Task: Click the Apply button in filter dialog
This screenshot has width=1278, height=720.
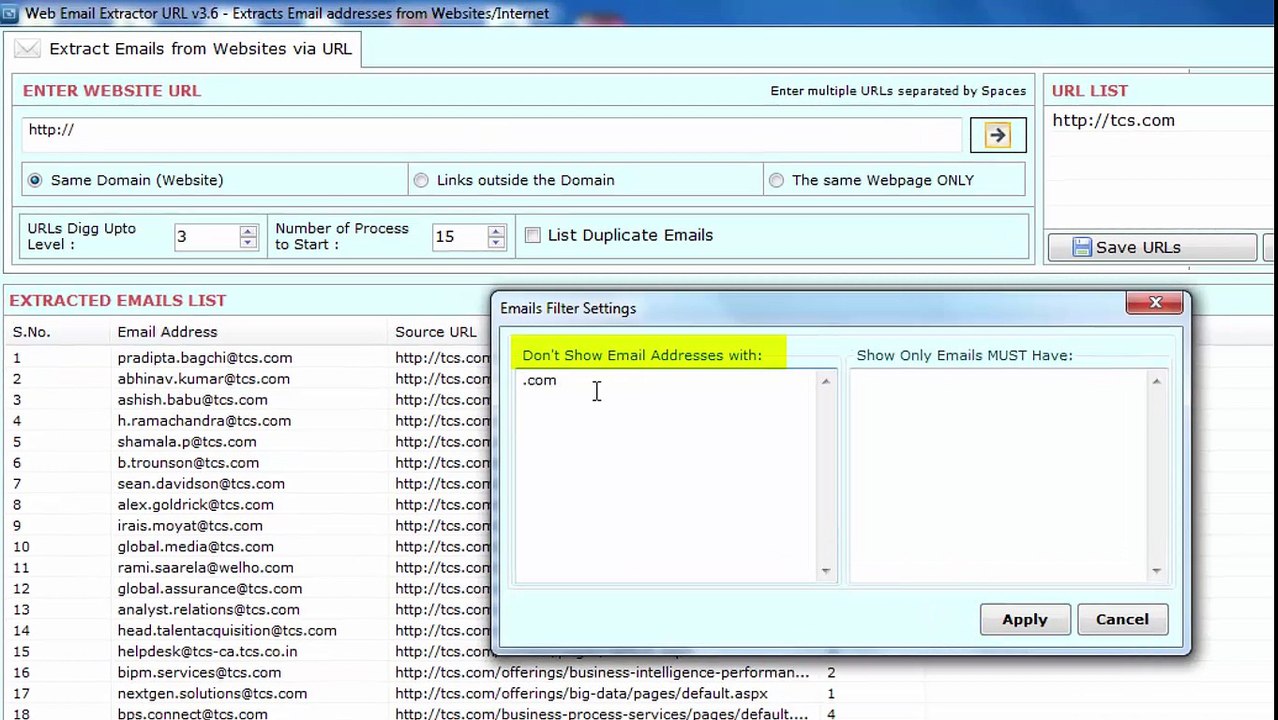Action: [1025, 619]
